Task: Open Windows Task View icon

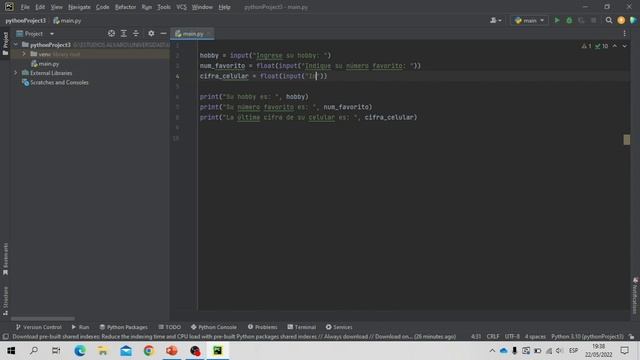Action: pyautogui.click(x=56, y=351)
